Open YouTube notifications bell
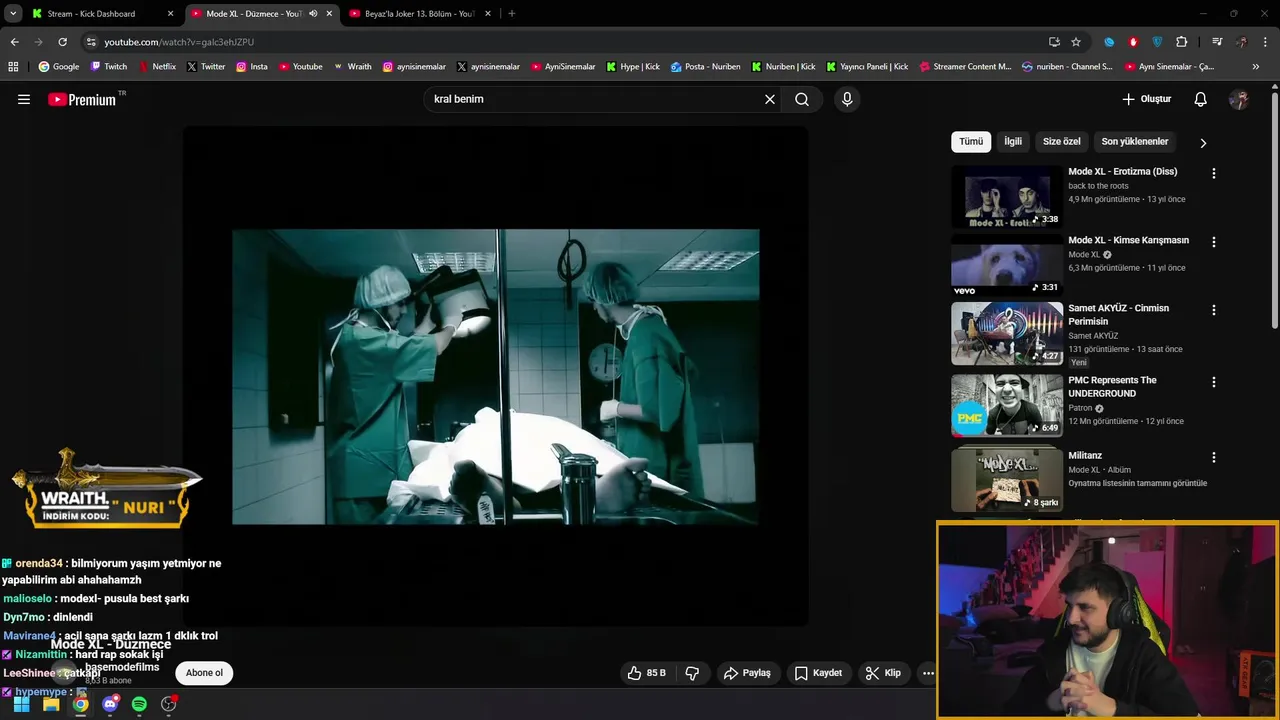1280x720 pixels. pos(1201,99)
